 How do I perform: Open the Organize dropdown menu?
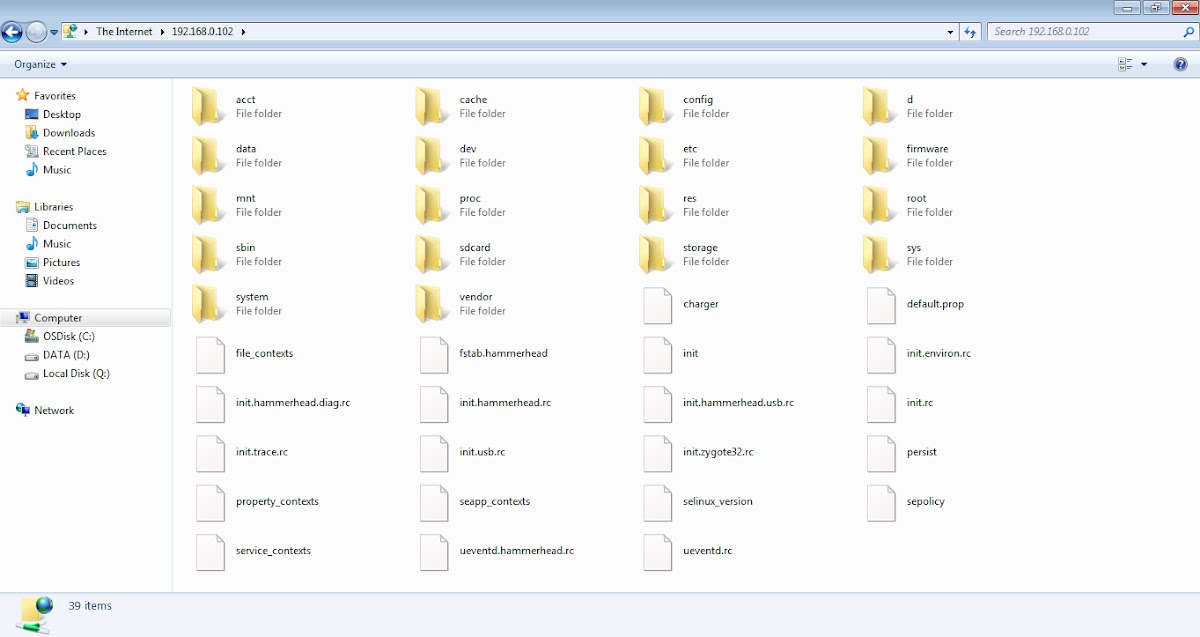[x=40, y=64]
